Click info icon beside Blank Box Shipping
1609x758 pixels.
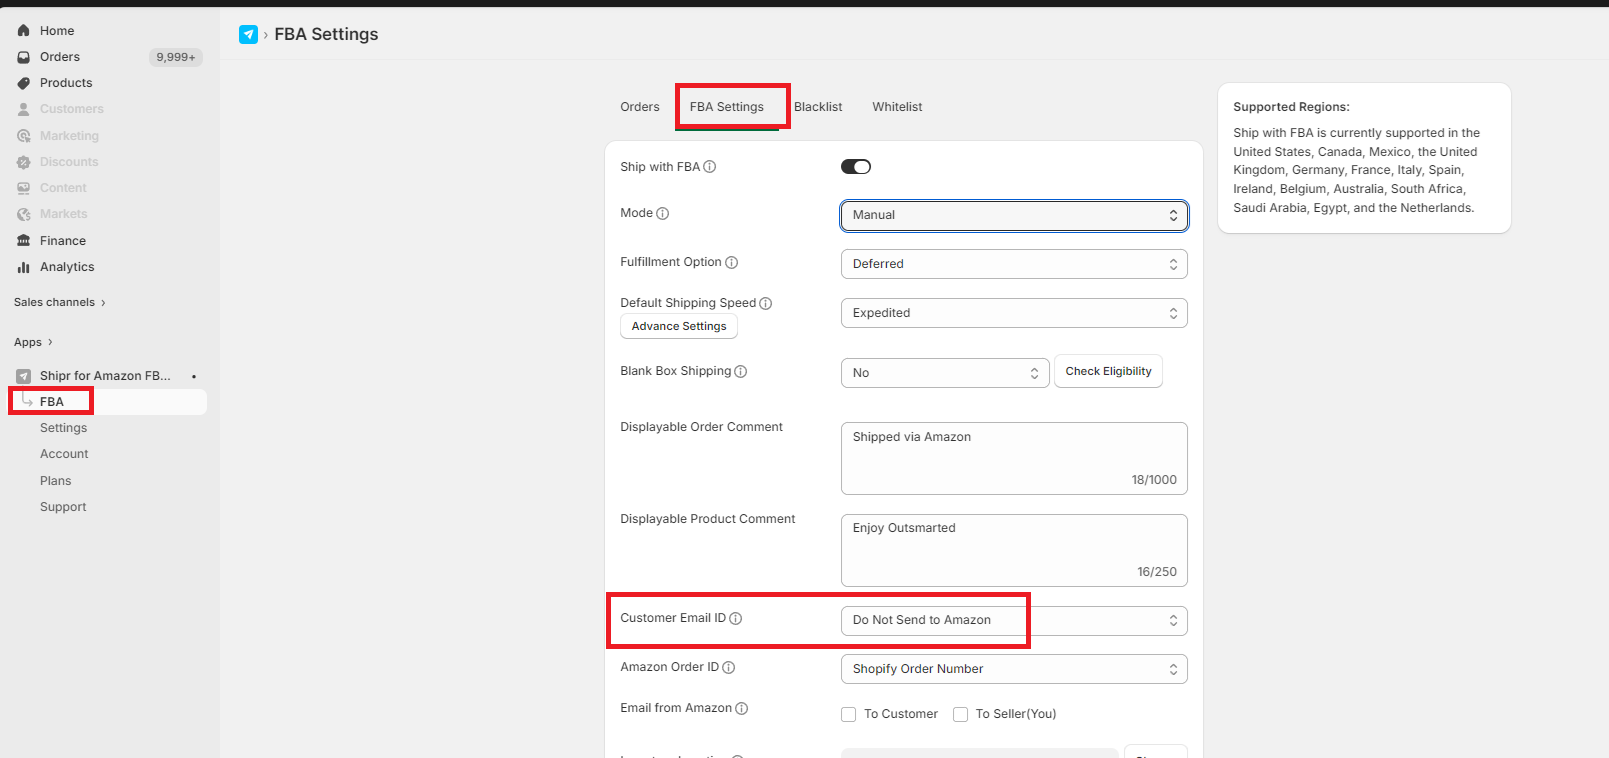pyautogui.click(x=741, y=371)
